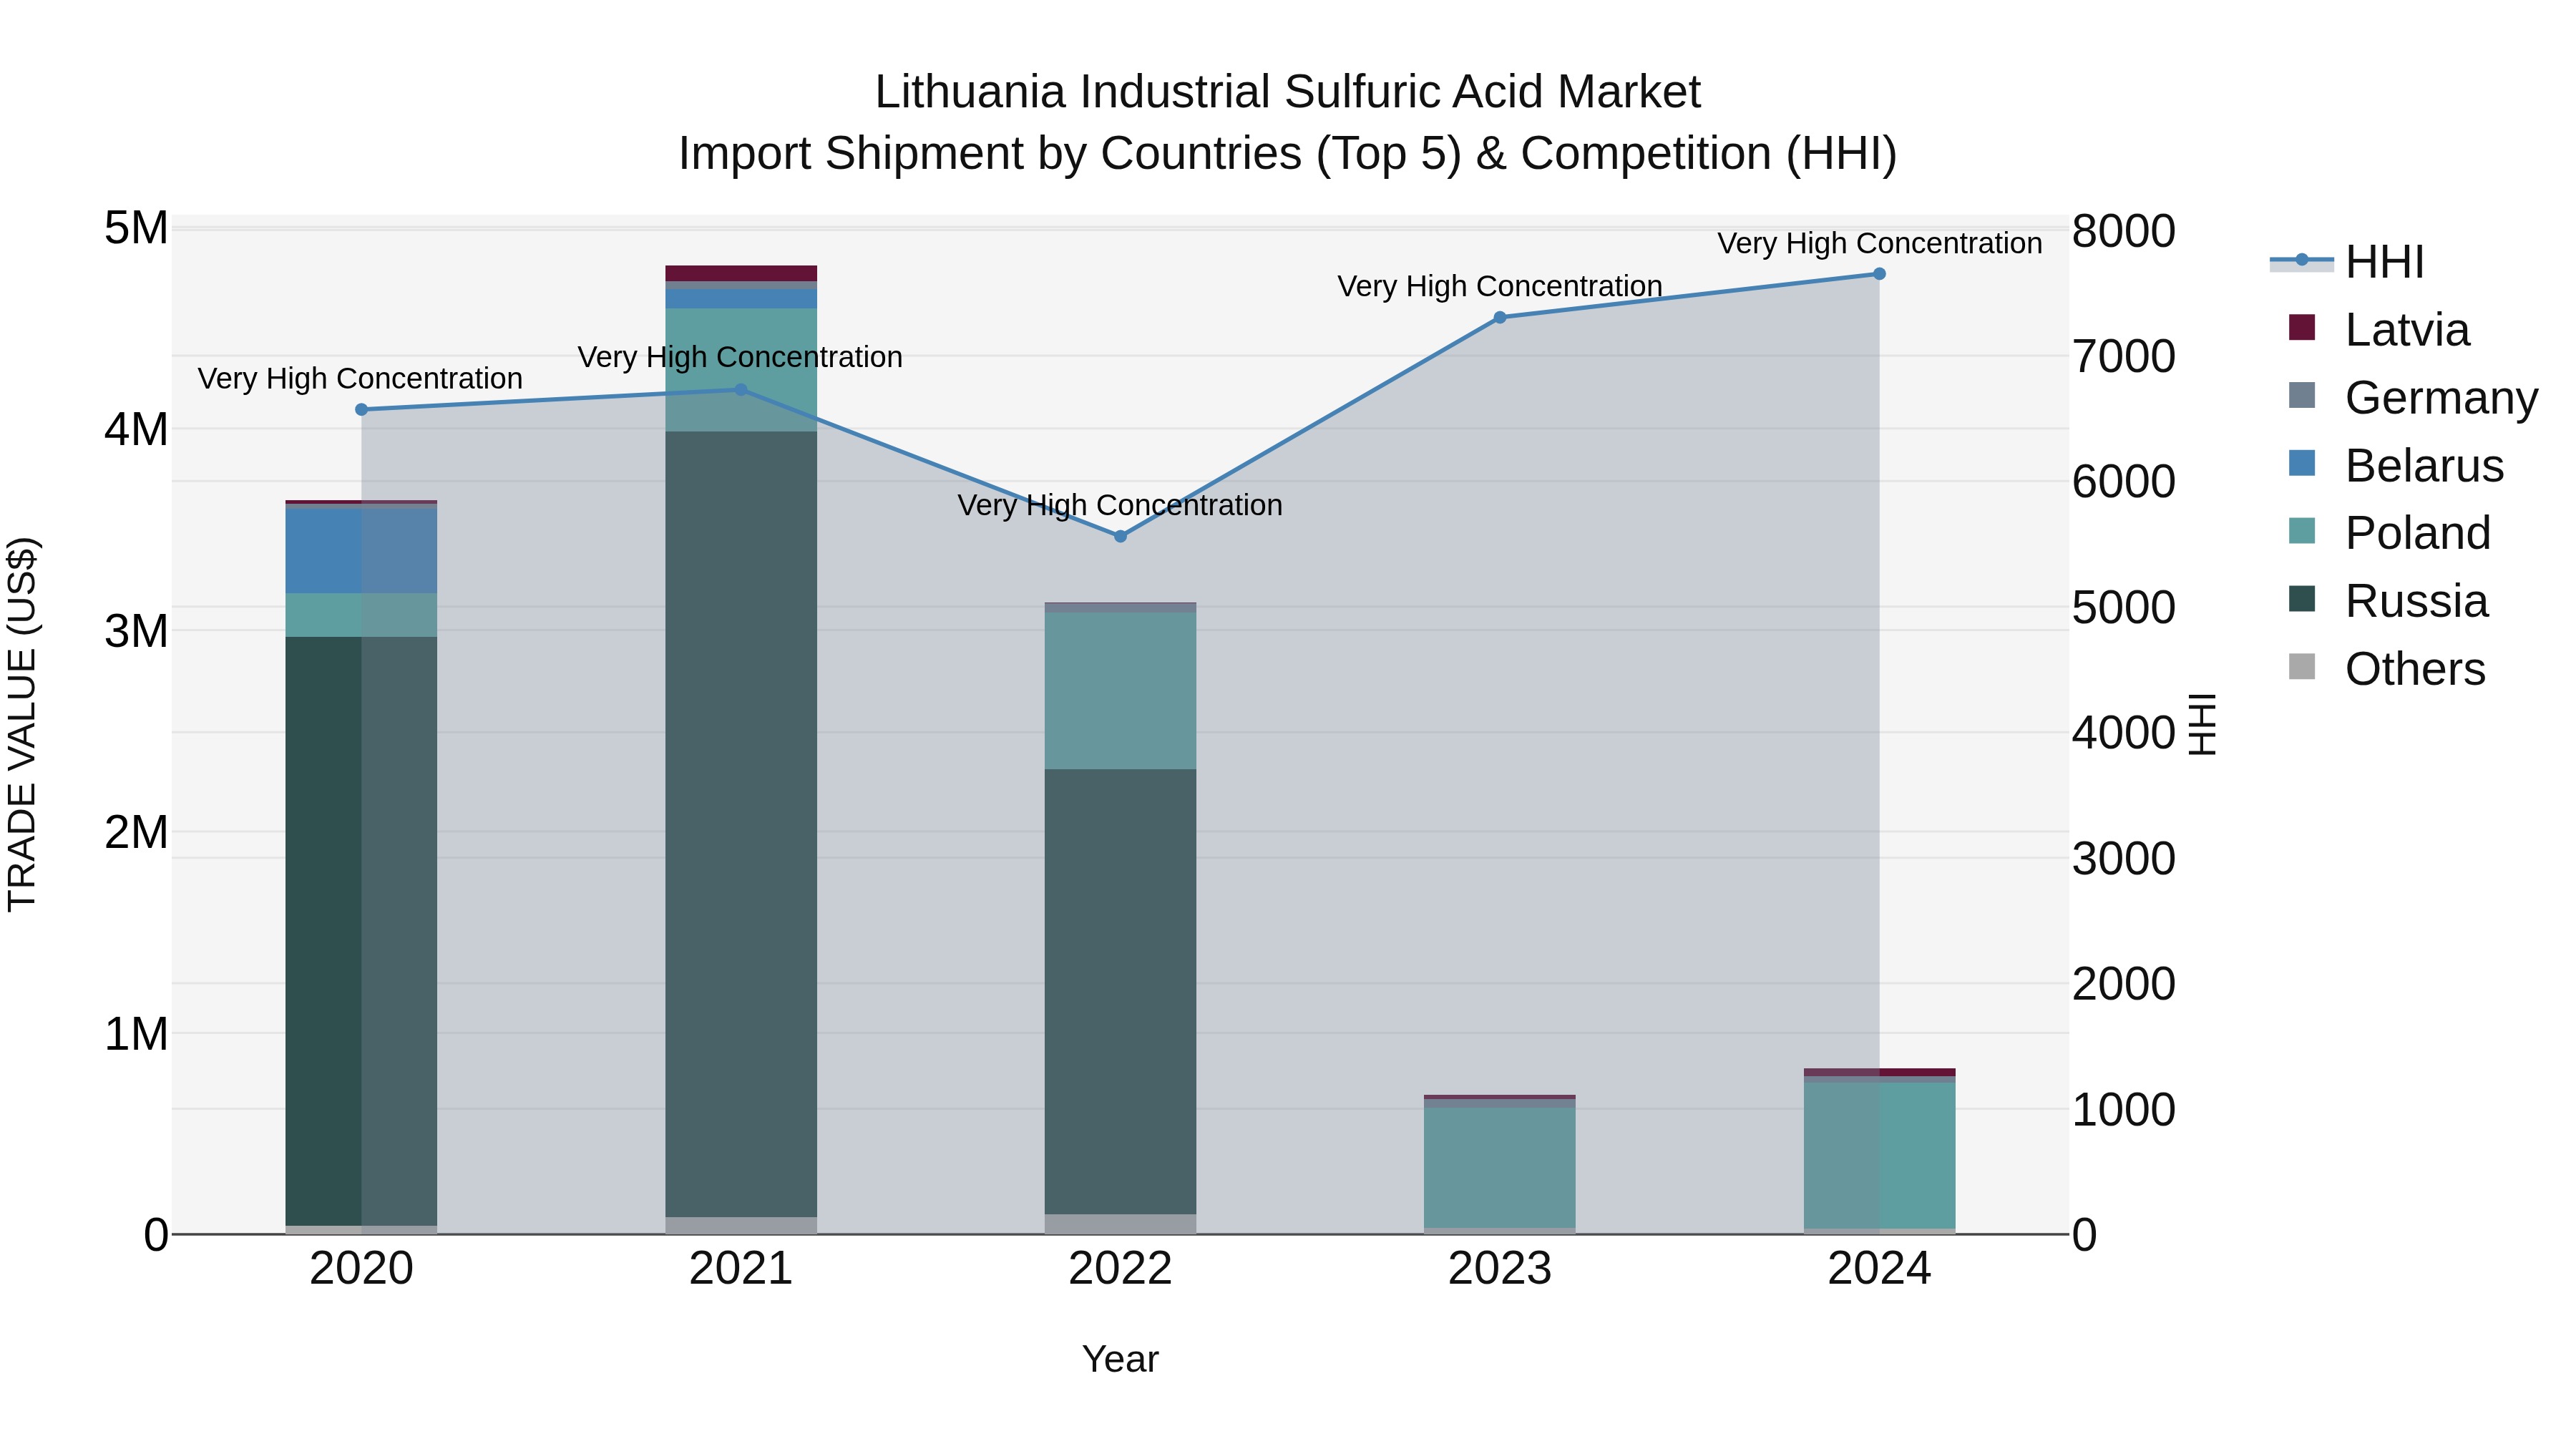This screenshot has height=1449, width=2576.
Task: Click the Belarus segment in 2021 bar
Action: [741, 299]
